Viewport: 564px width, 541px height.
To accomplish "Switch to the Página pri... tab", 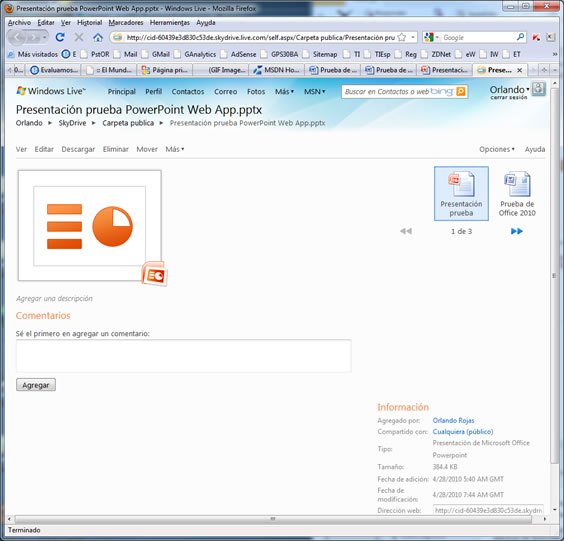I will [165, 70].
